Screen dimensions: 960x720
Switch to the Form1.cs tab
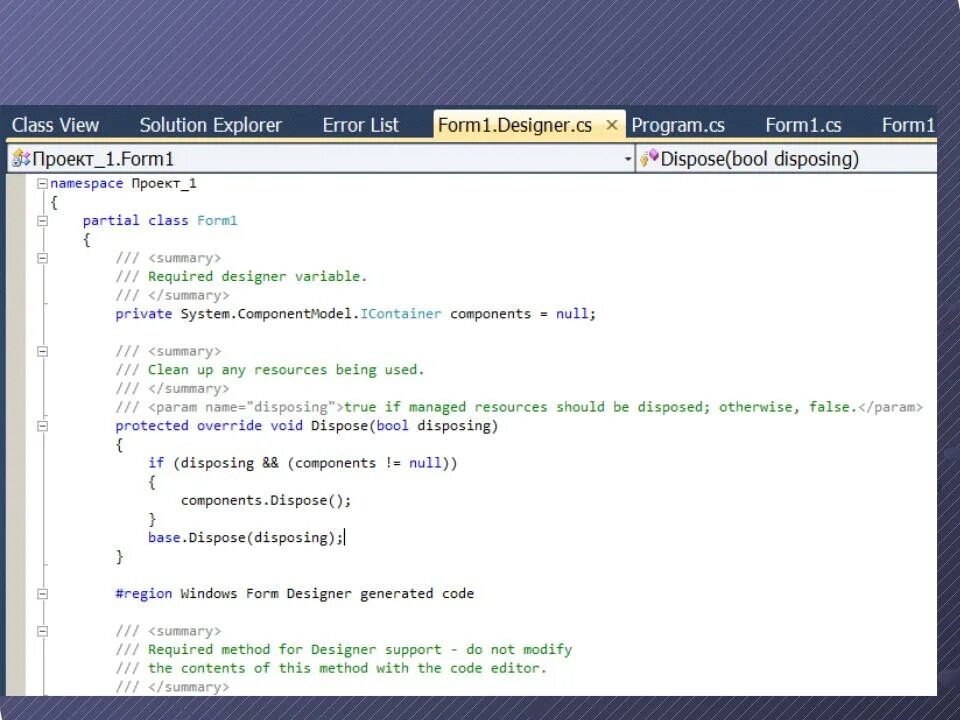click(x=803, y=125)
